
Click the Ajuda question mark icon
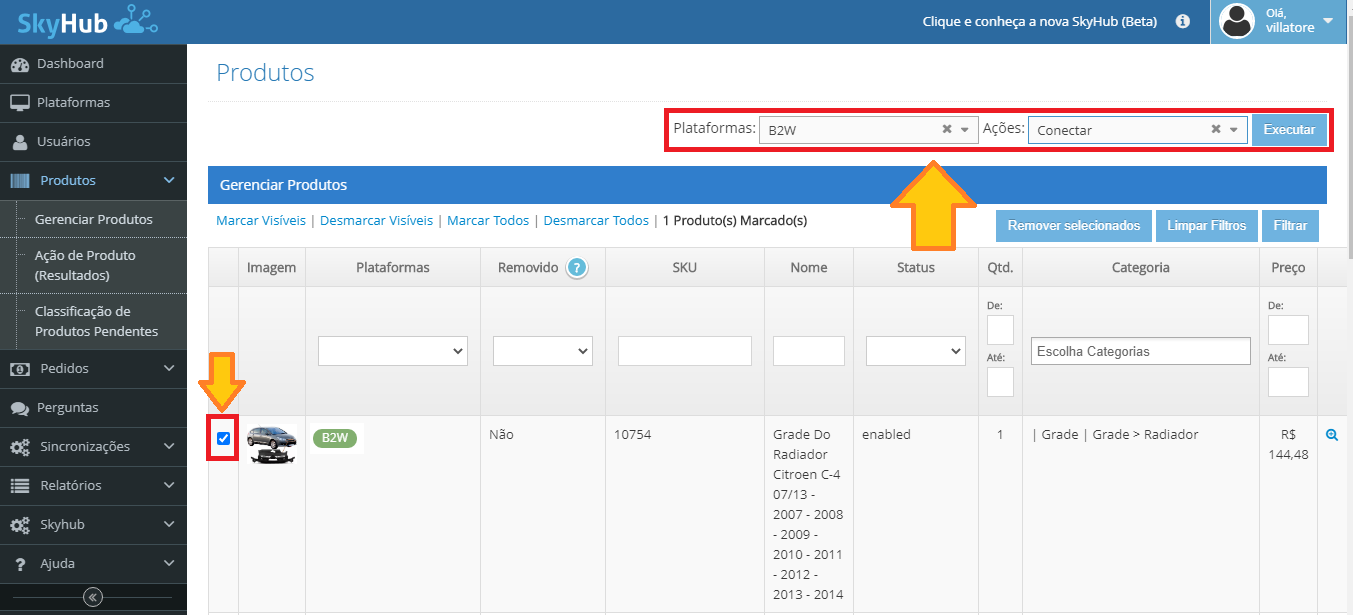click(19, 564)
